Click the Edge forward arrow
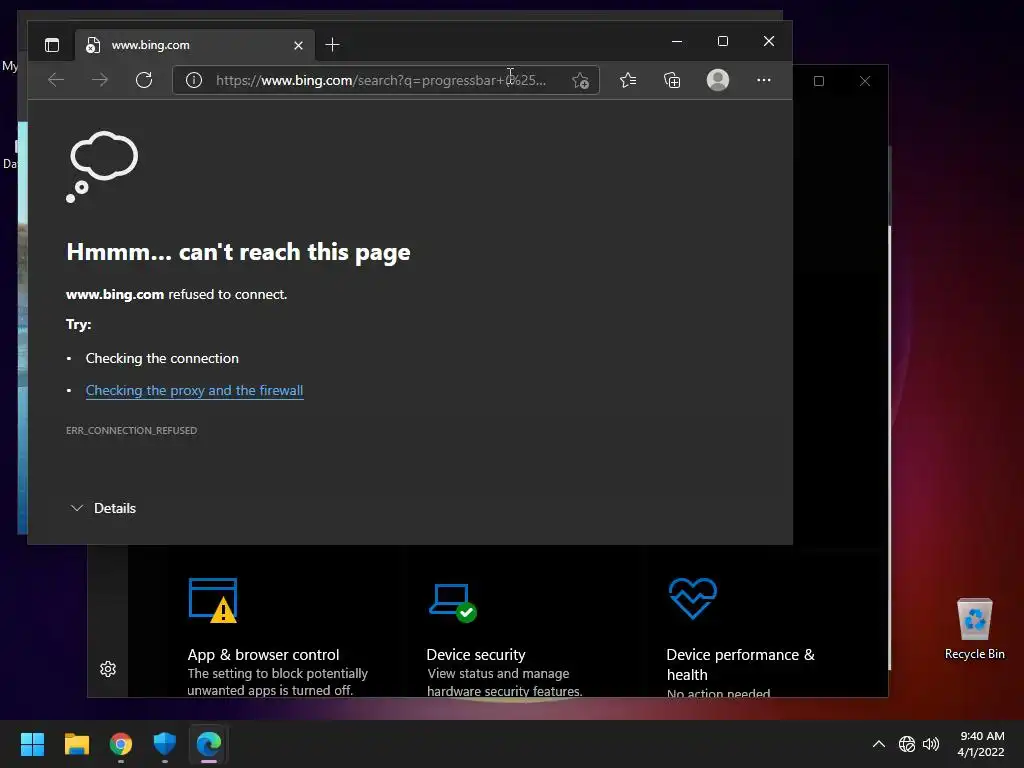 pos(100,80)
